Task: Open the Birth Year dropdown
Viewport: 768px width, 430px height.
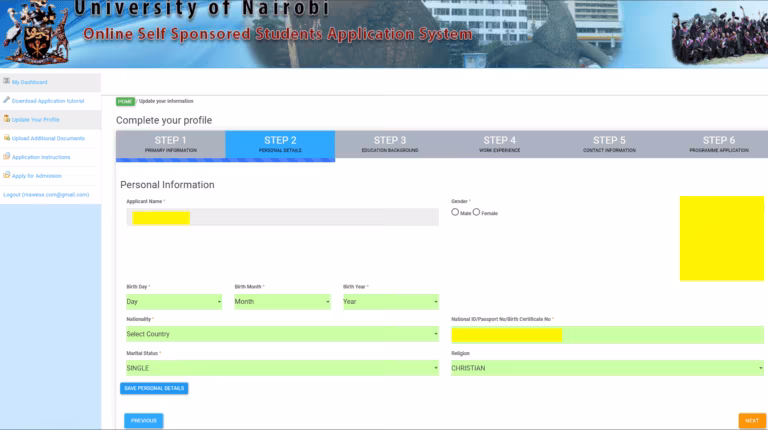Action: click(x=391, y=302)
